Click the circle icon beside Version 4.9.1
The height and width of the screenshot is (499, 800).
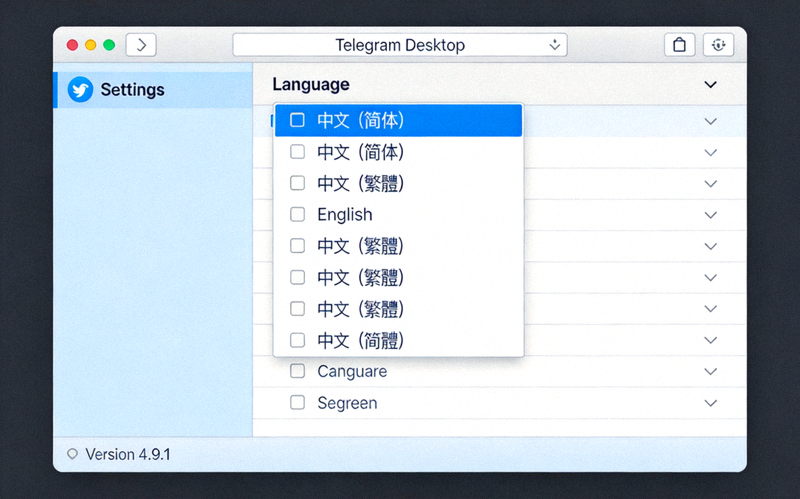(x=72, y=454)
